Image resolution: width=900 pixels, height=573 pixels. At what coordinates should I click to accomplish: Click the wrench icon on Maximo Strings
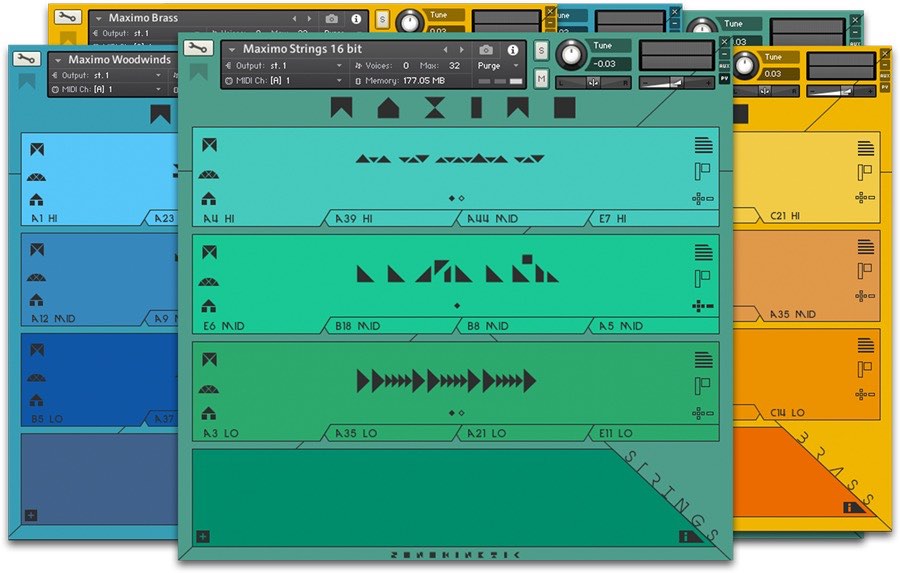(199, 48)
